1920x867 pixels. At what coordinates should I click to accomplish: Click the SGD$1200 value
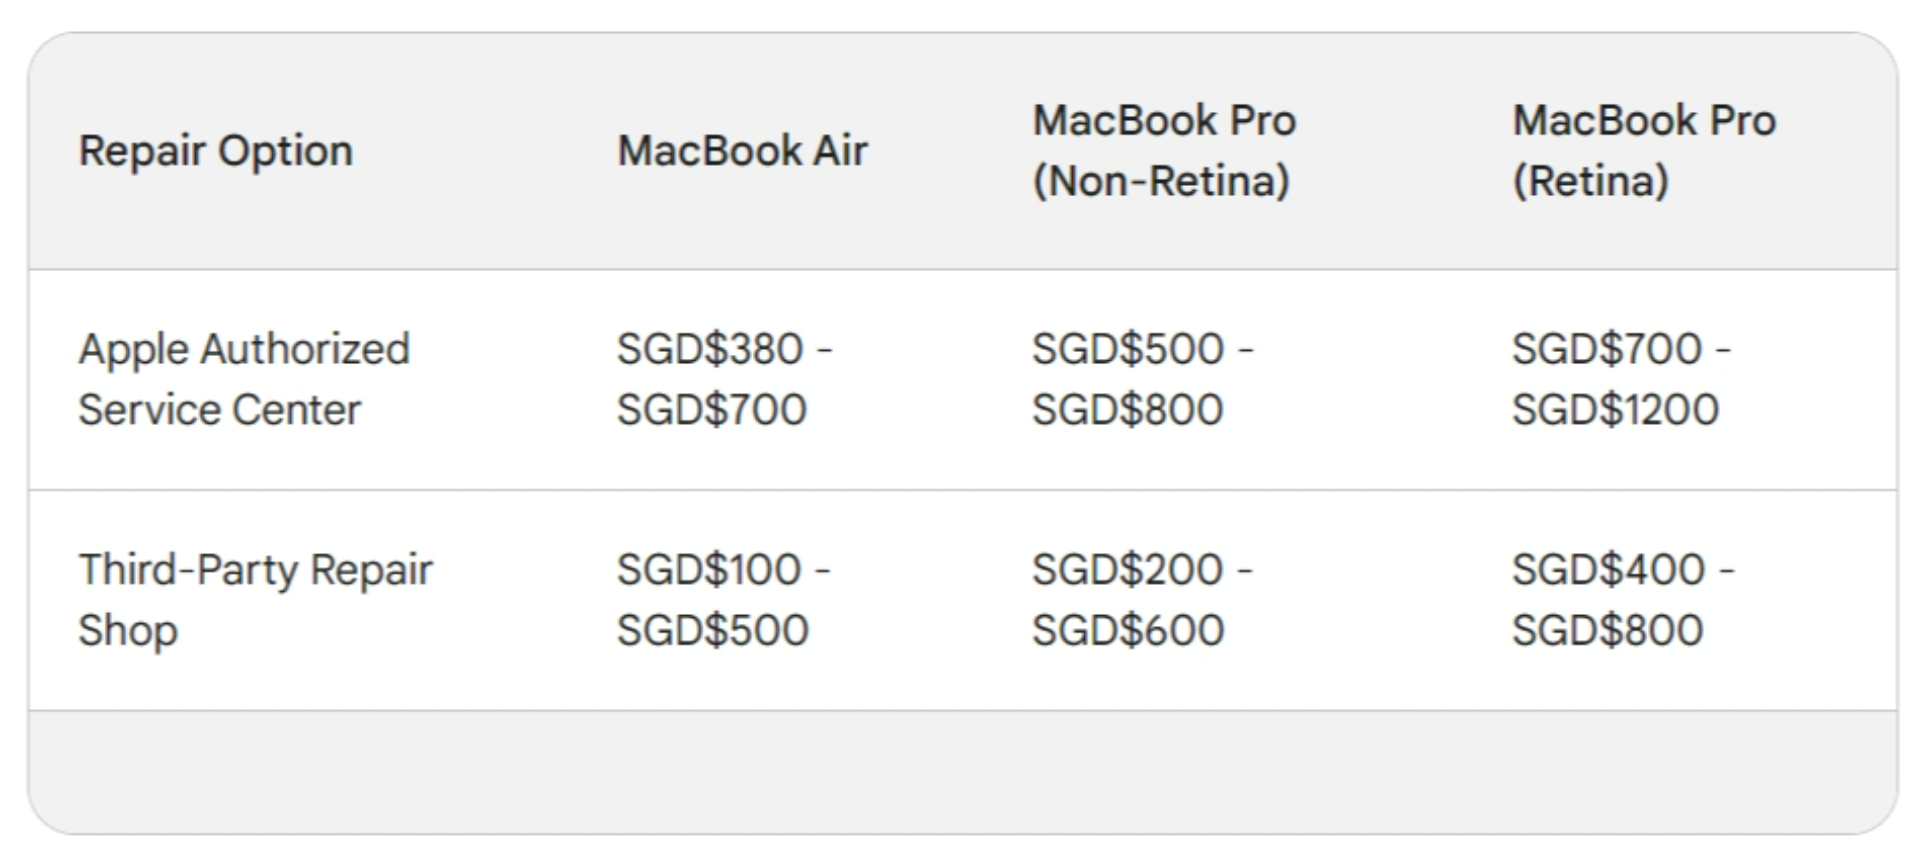click(x=1615, y=410)
